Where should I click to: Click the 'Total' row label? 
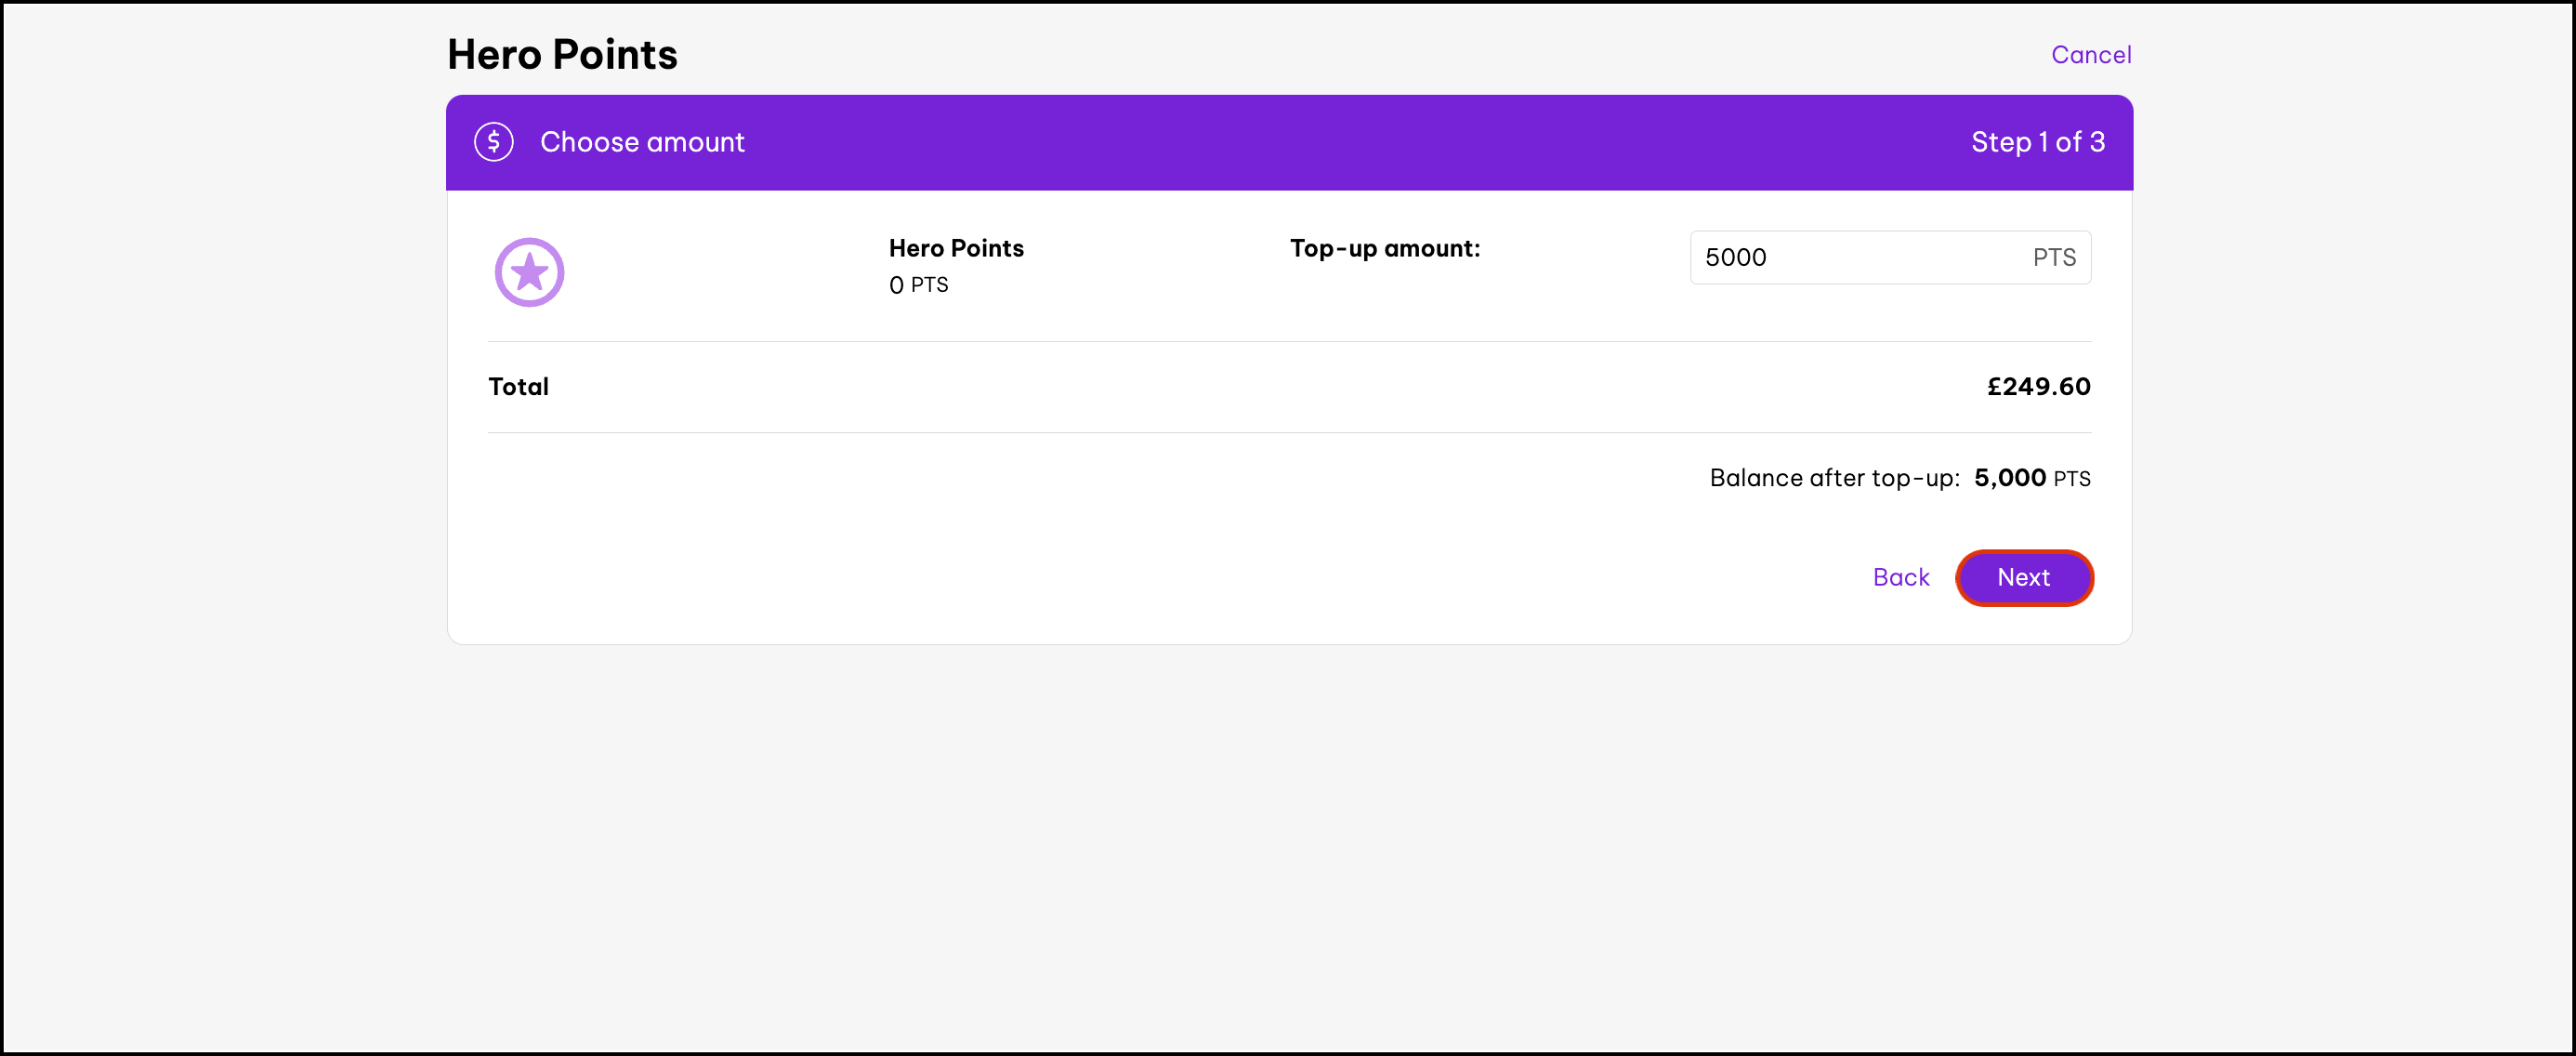click(x=518, y=387)
